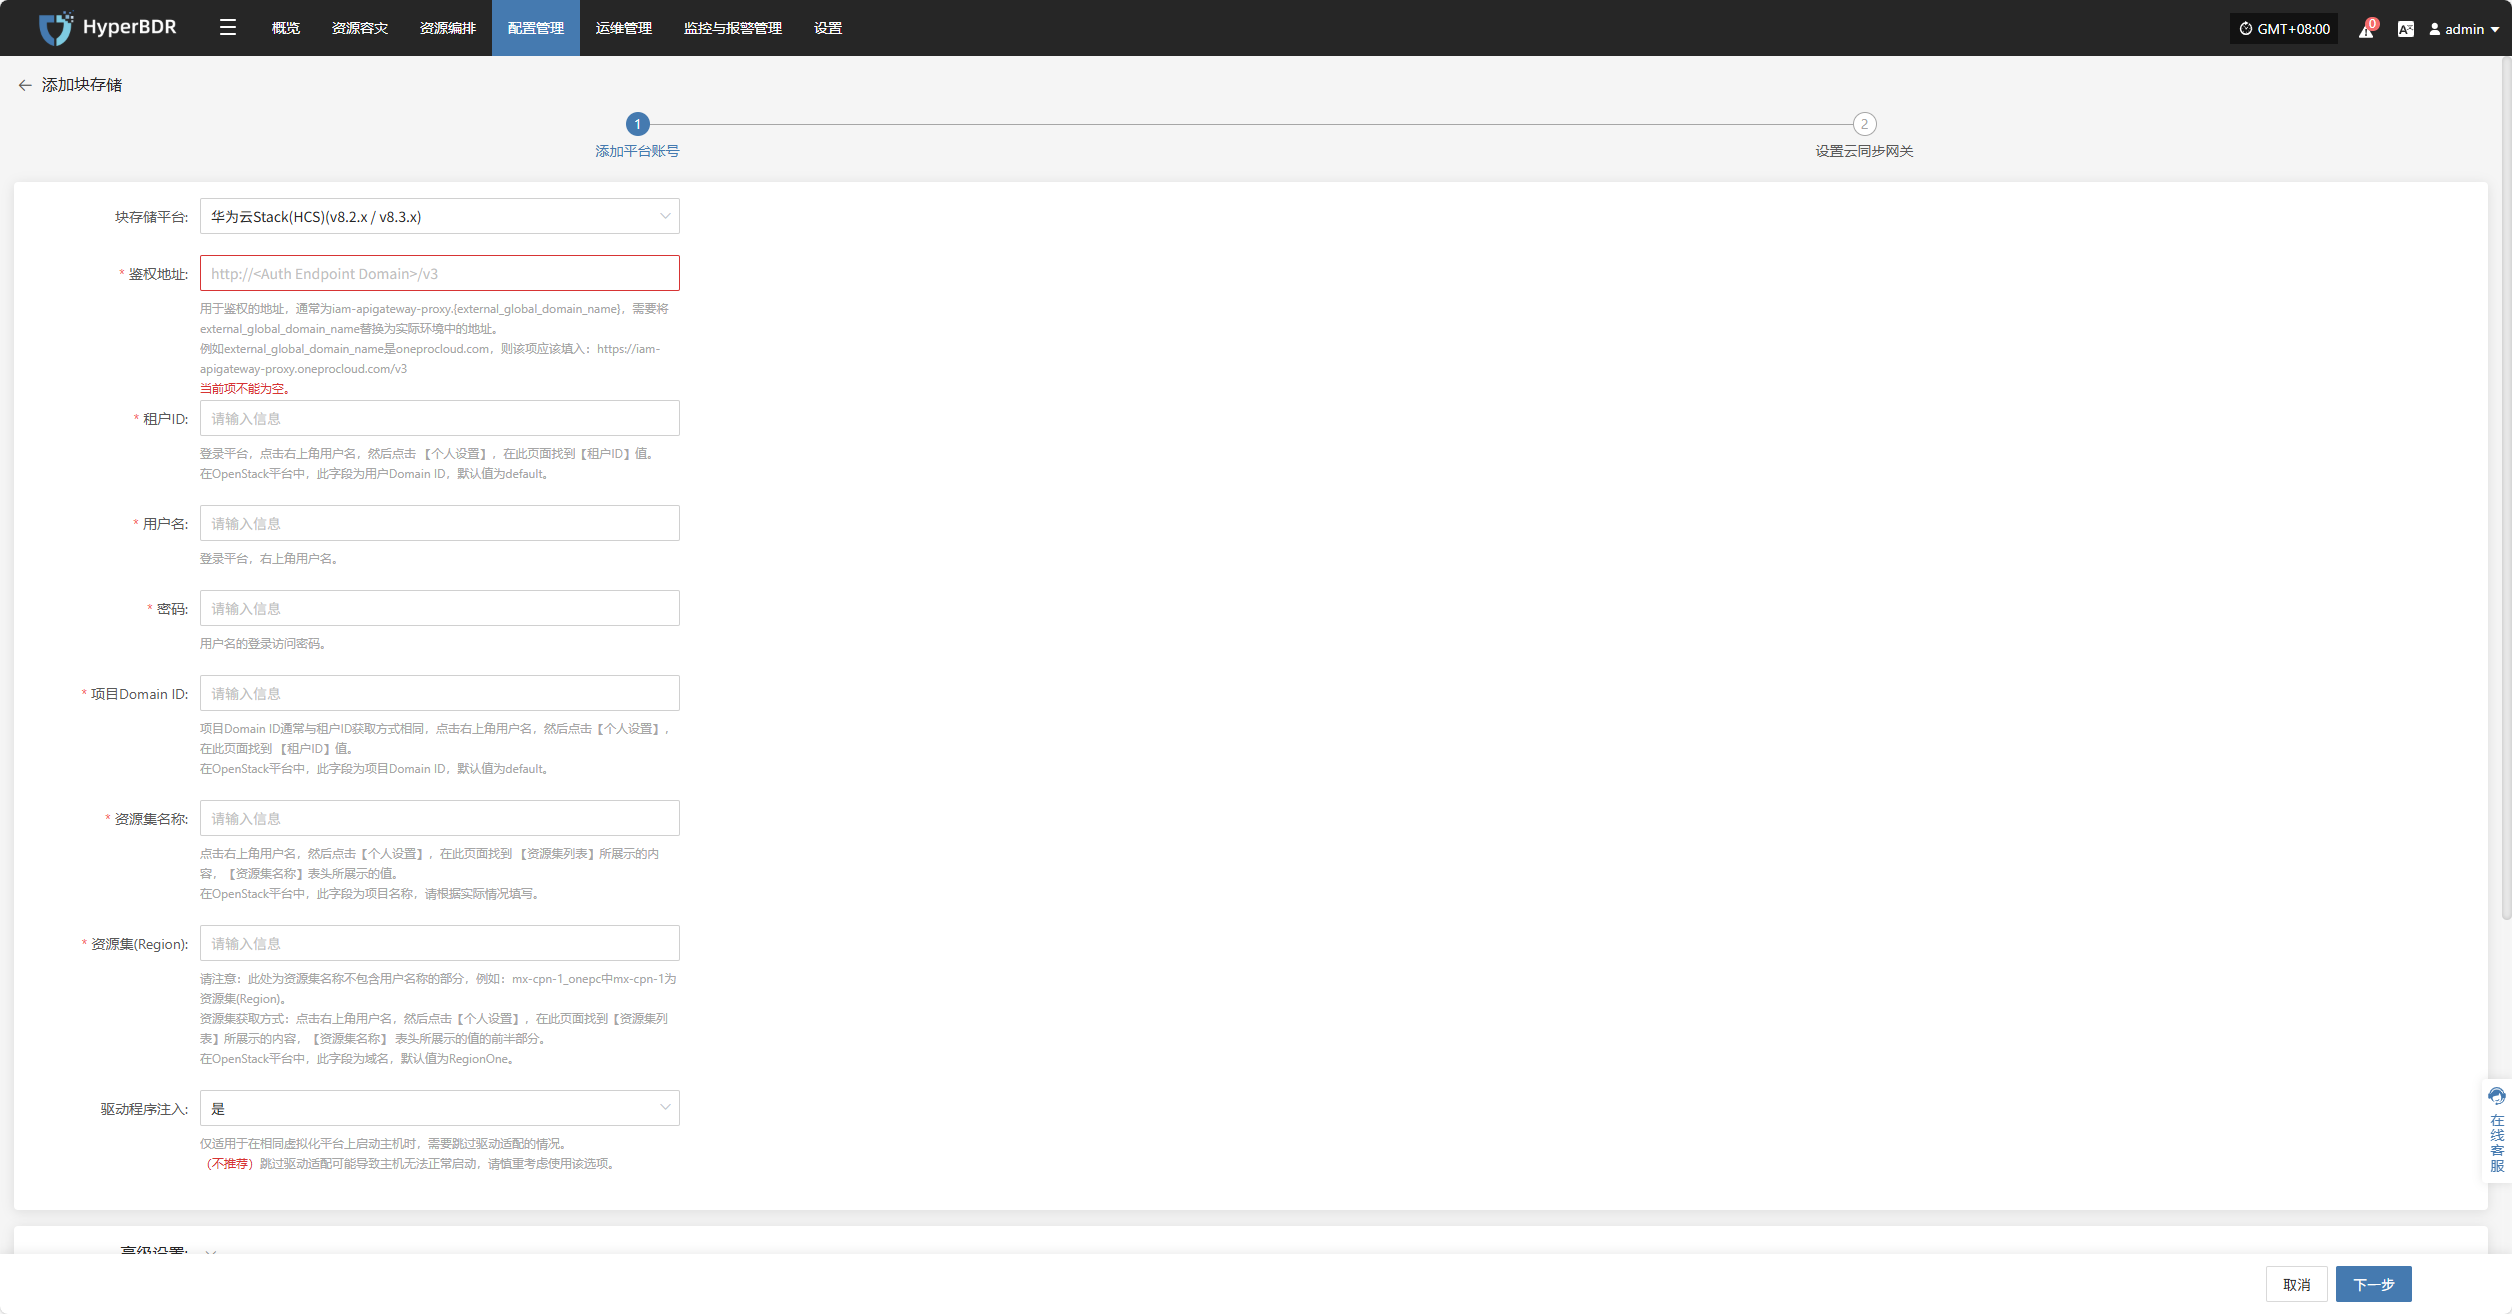This screenshot has height=1314, width=2512.
Task: Click the 取消 button
Action: 2296,1284
